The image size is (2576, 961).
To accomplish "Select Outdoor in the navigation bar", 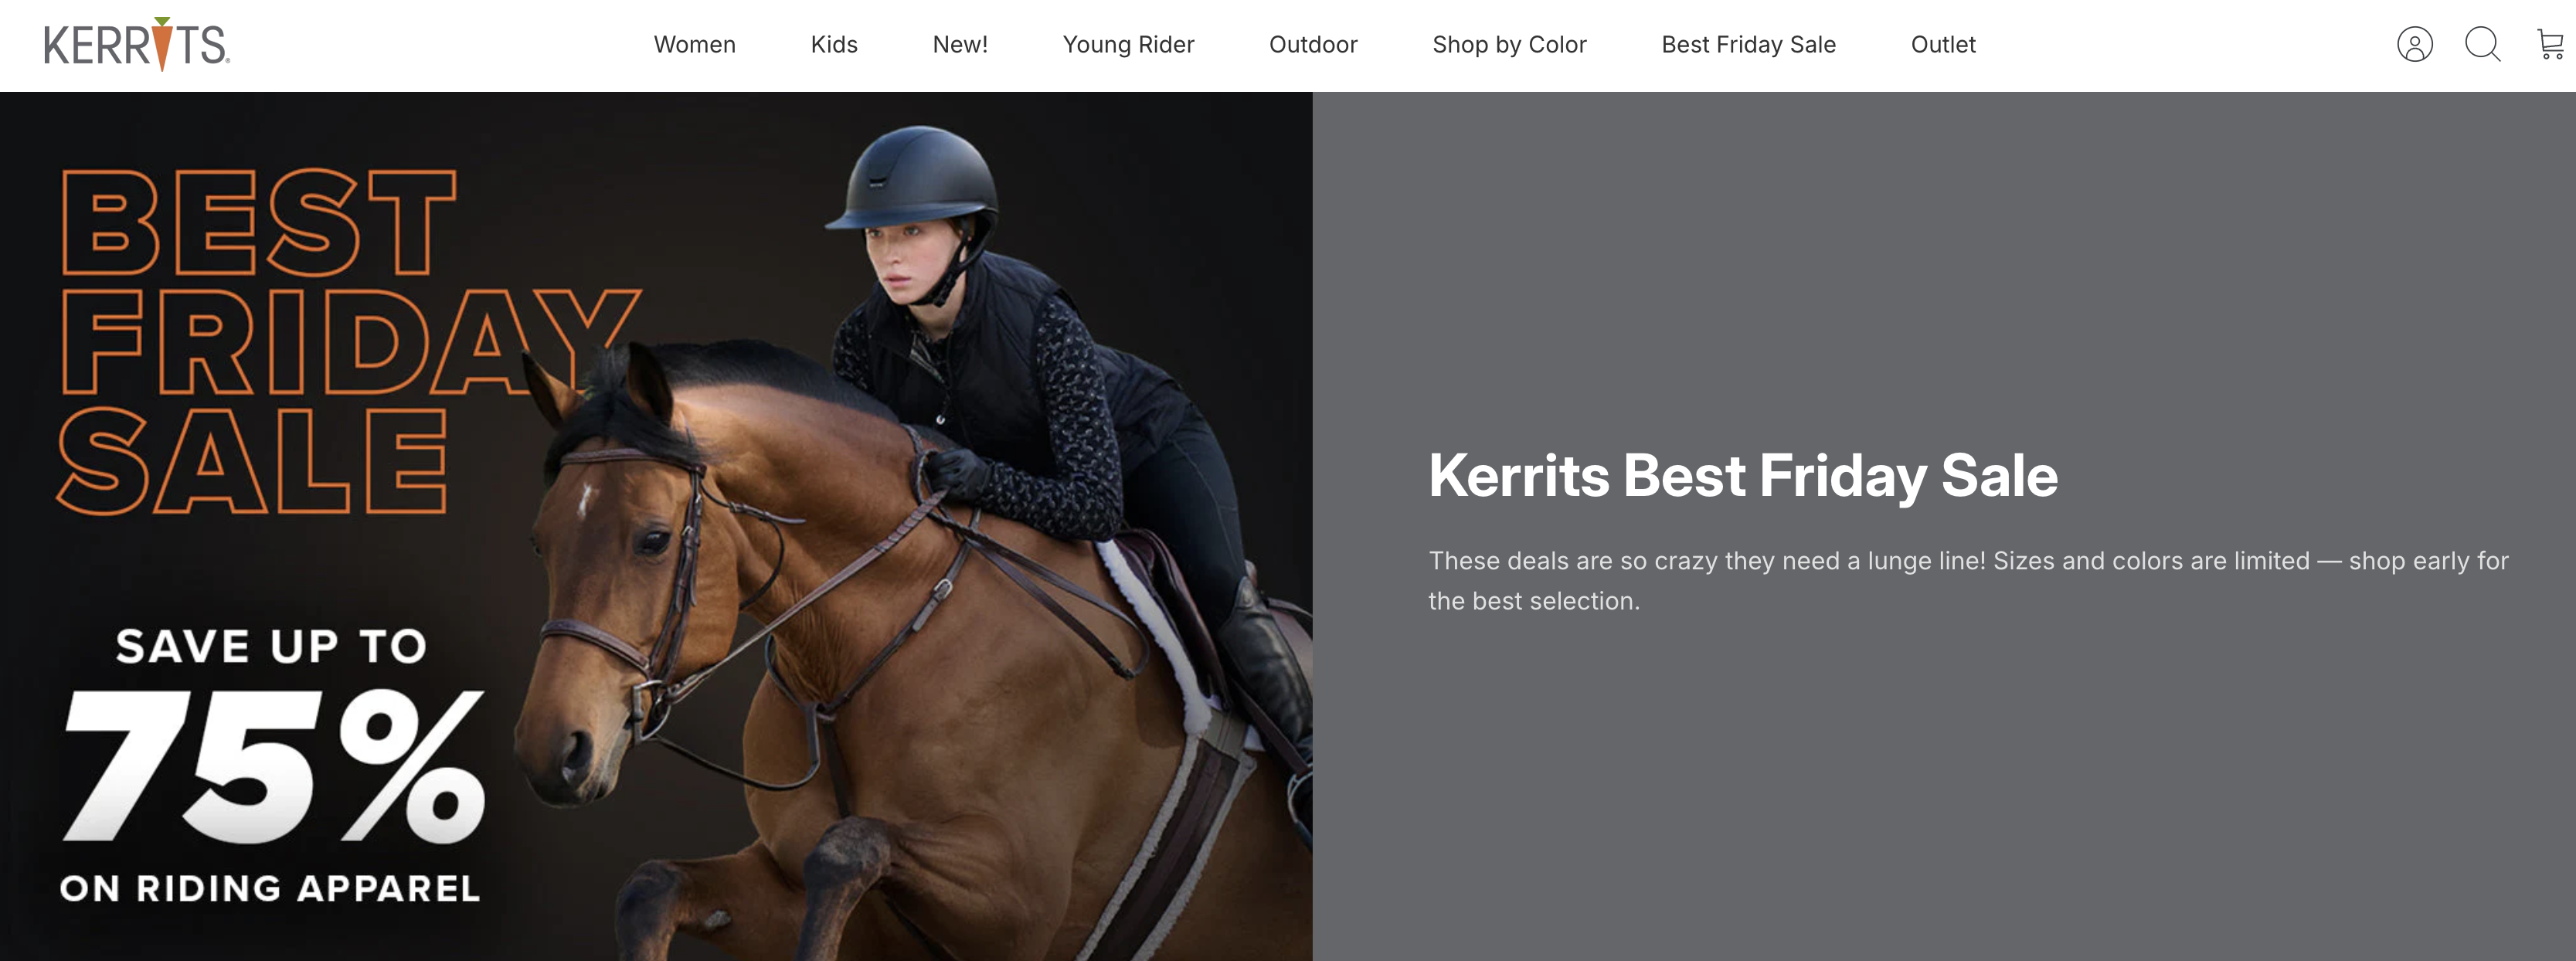I will [x=1313, y=45].
